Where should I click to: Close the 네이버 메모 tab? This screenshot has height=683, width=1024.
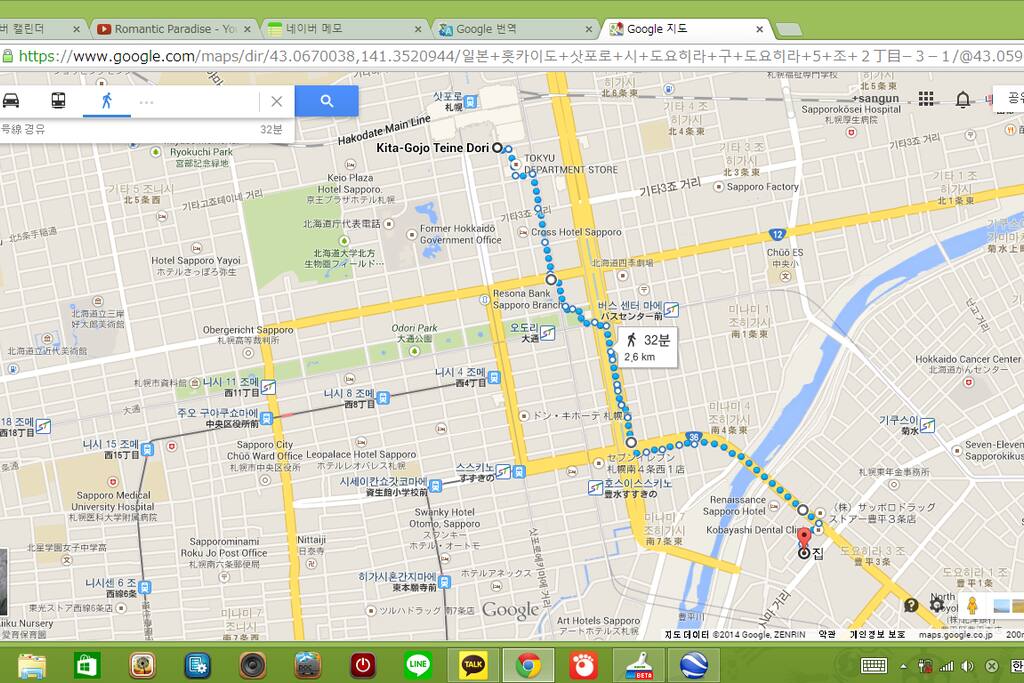418,29
